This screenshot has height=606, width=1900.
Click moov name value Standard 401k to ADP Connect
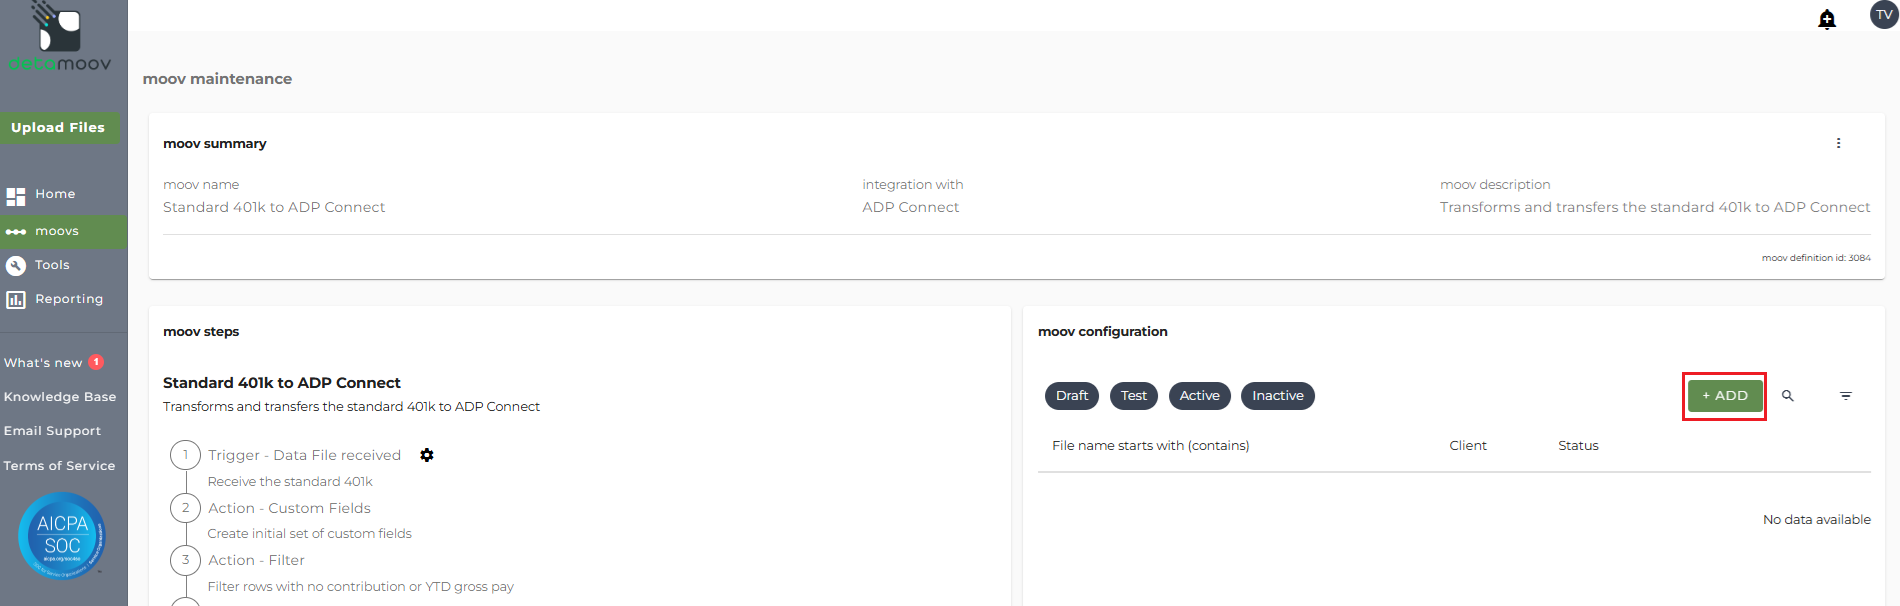(274, 207)
